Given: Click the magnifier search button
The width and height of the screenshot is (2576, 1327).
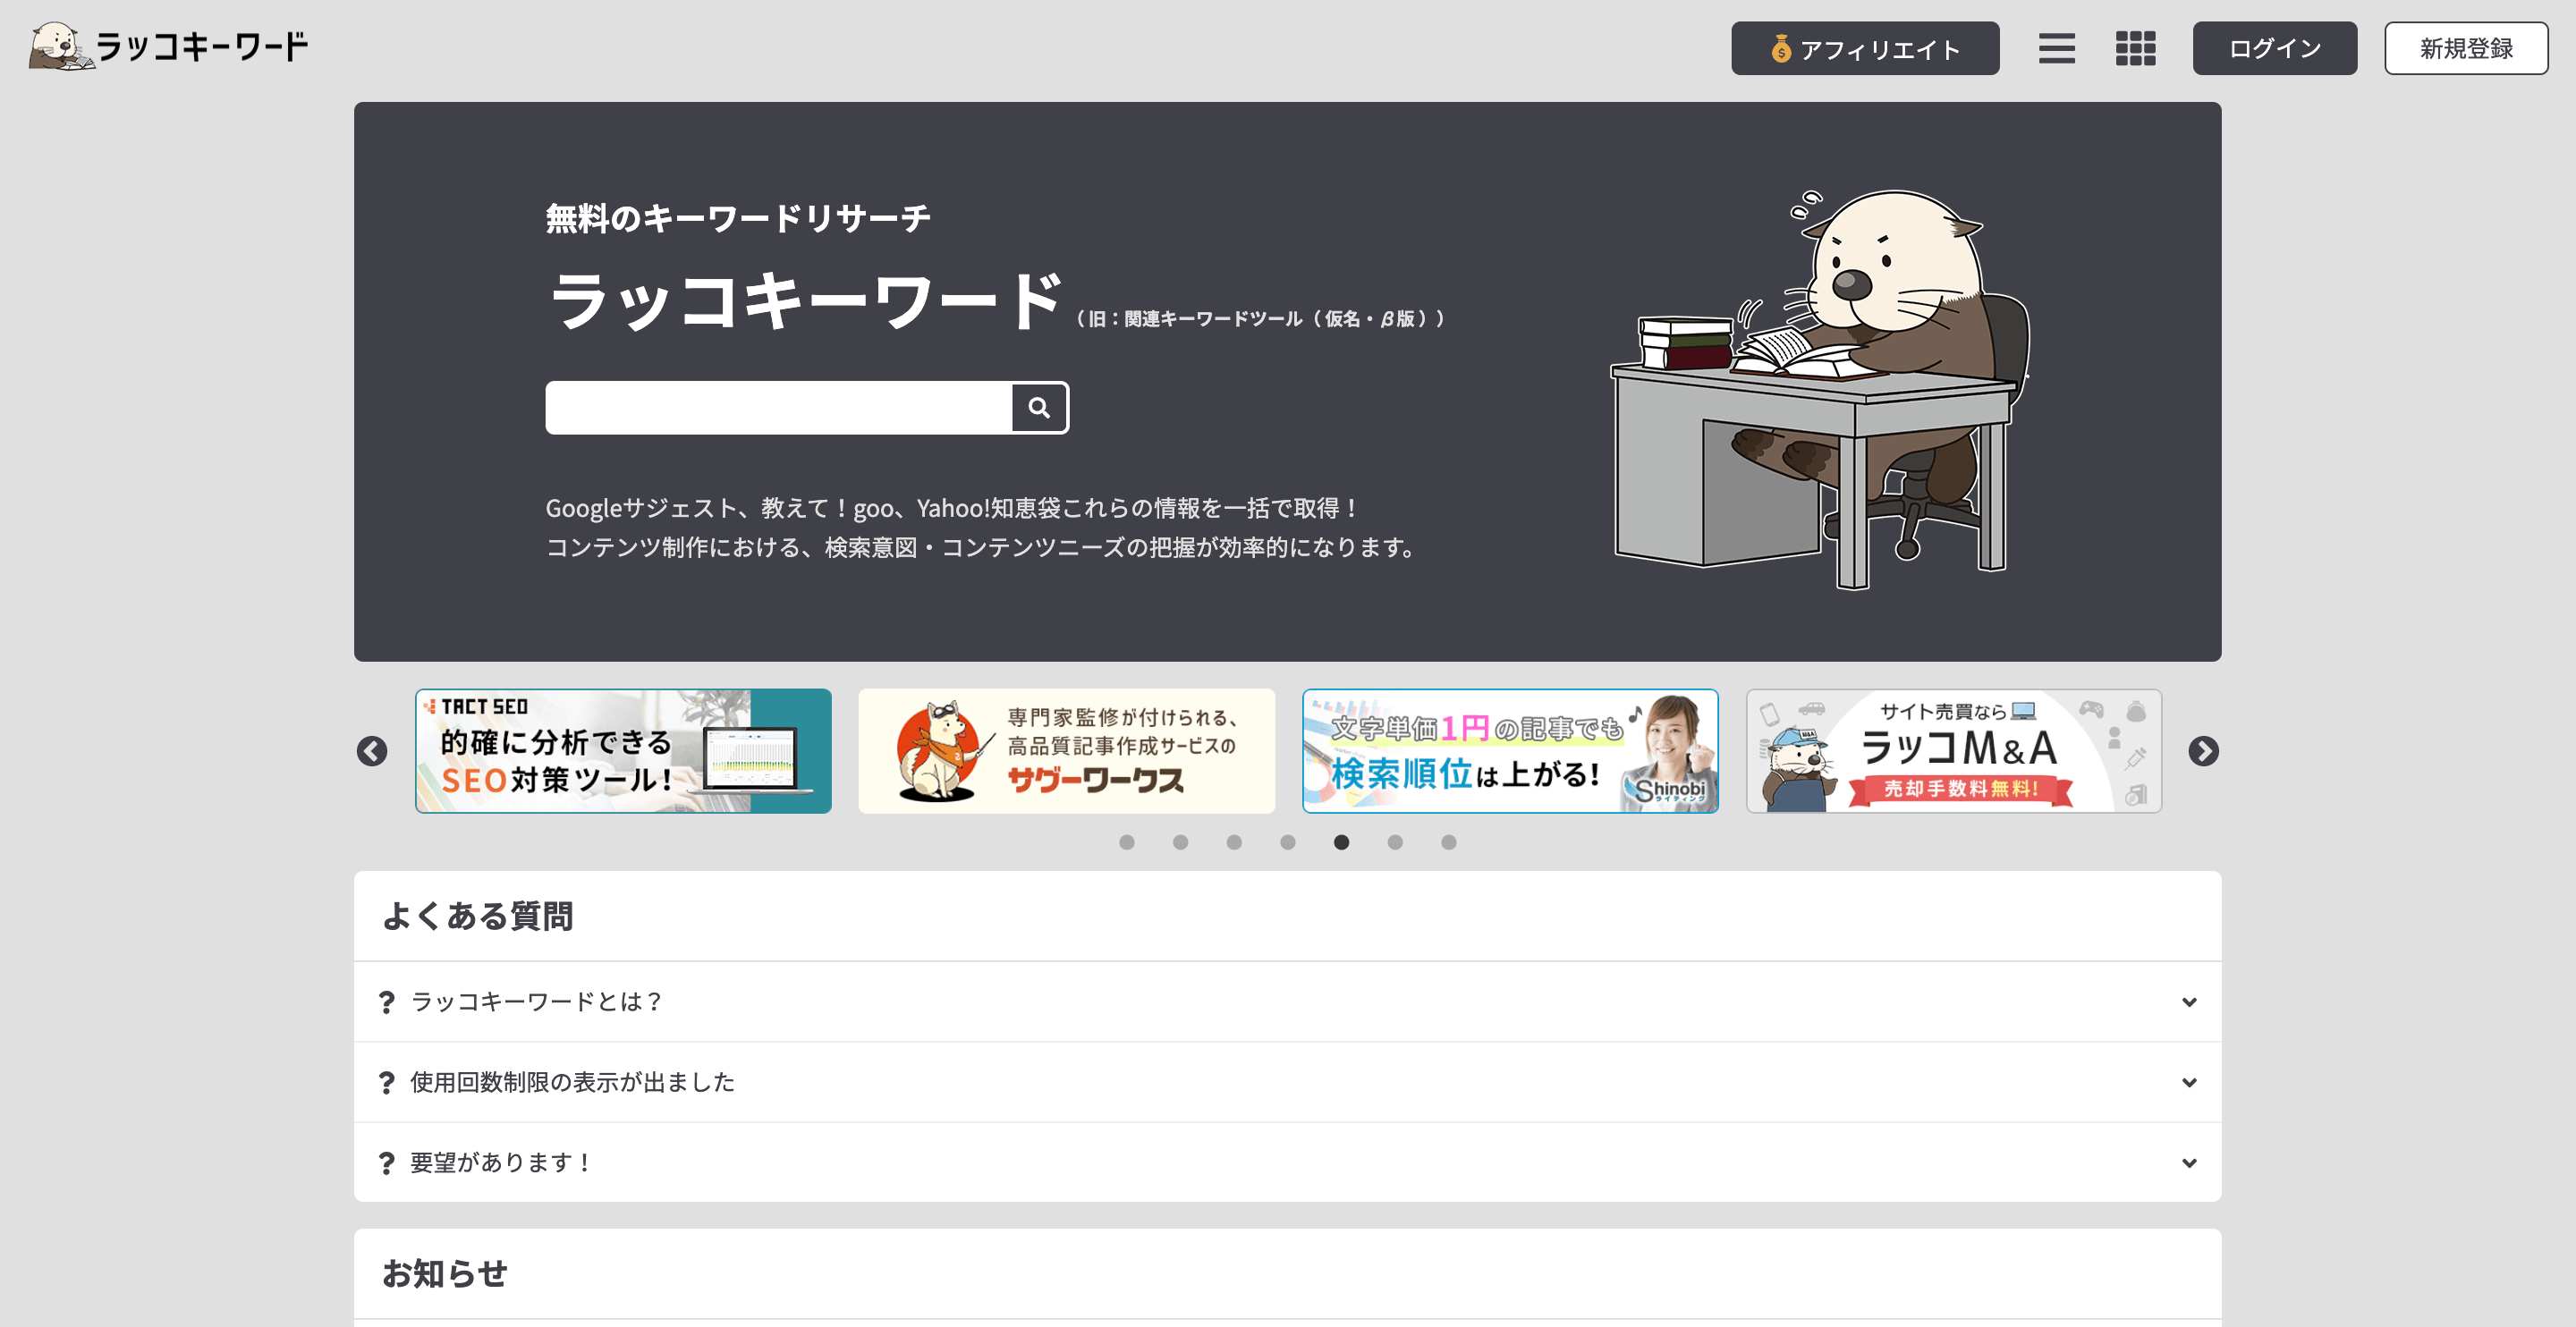Looking at the screenshot, I should [1039, 407].
